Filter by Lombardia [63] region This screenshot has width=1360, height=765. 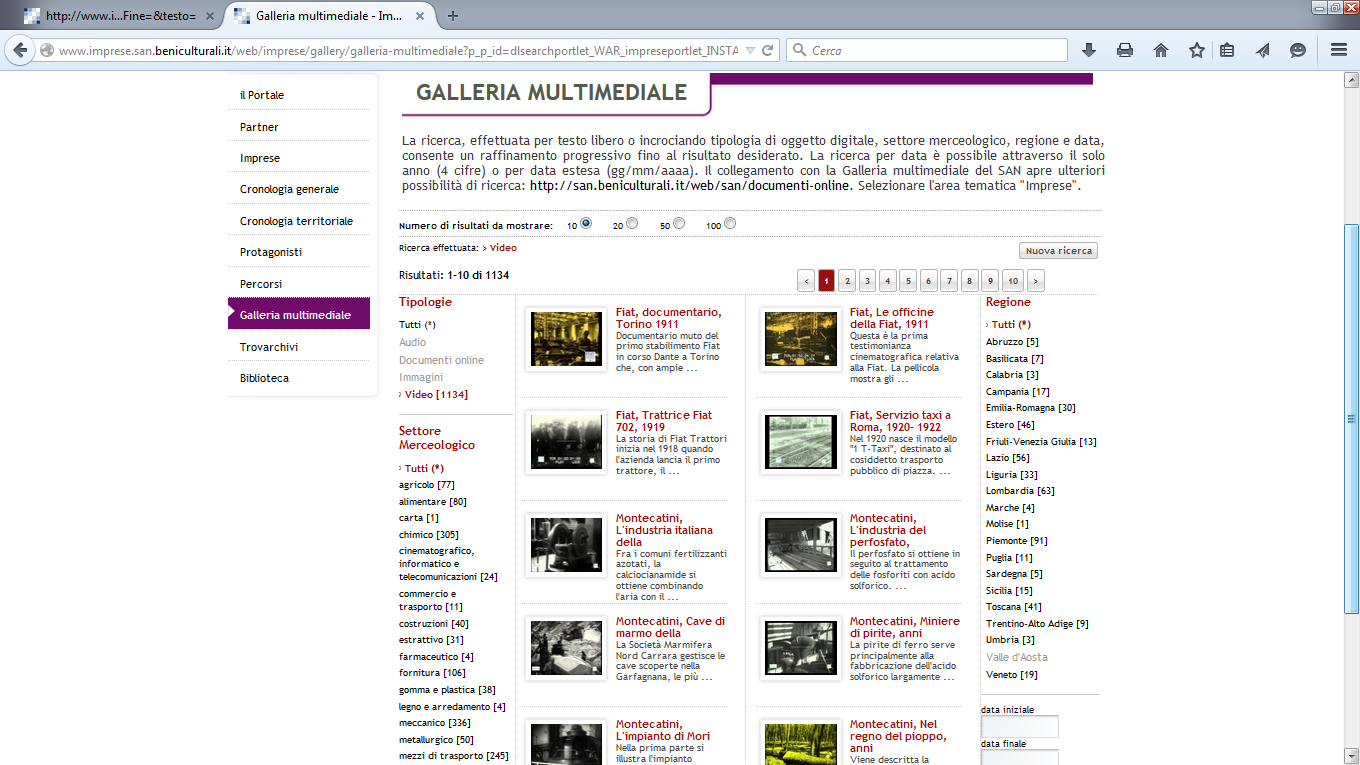[x=1020, y=491]
